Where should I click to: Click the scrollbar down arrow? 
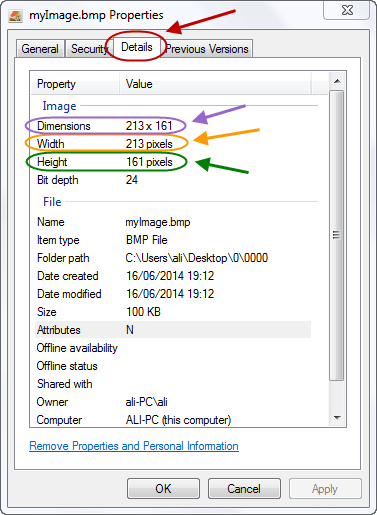pos(337,418)
